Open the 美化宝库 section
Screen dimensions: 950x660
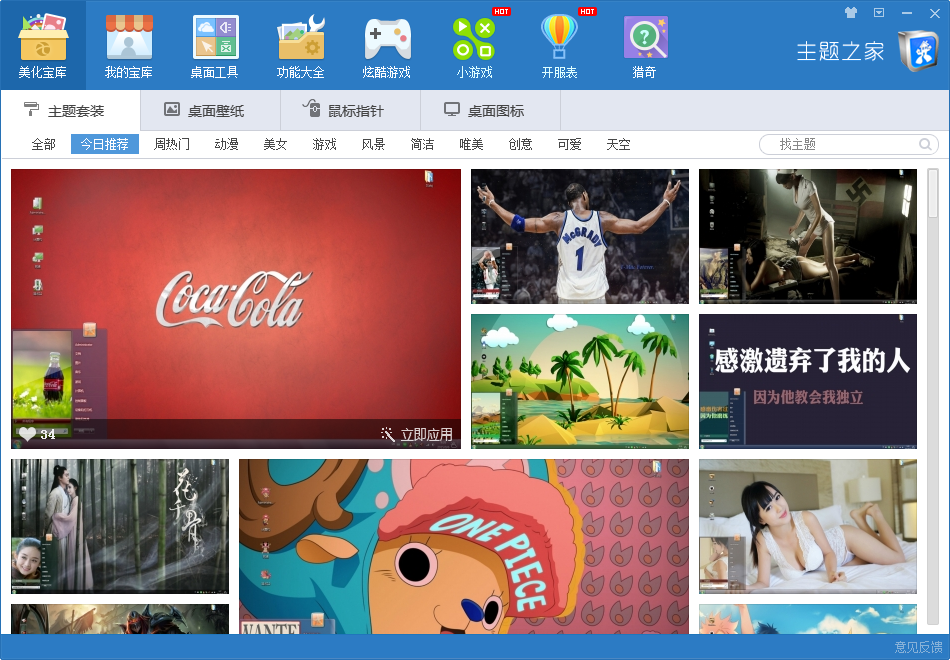[x=43, y=46]
